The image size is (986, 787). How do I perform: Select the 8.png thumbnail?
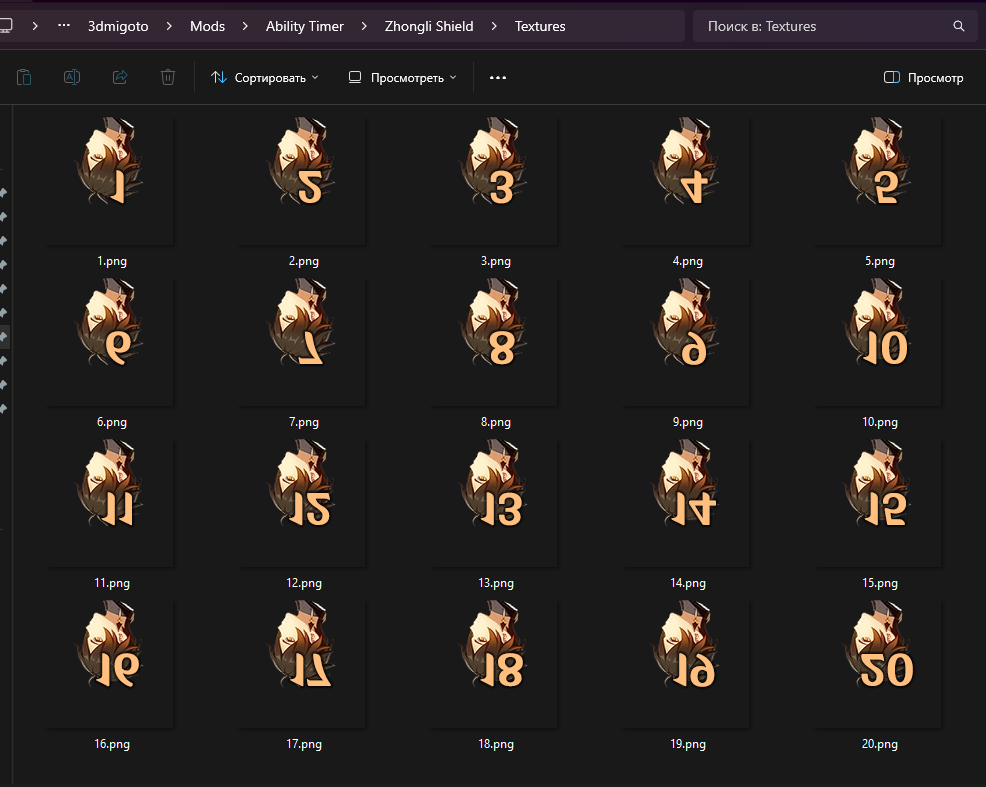[x=494, y=341]
